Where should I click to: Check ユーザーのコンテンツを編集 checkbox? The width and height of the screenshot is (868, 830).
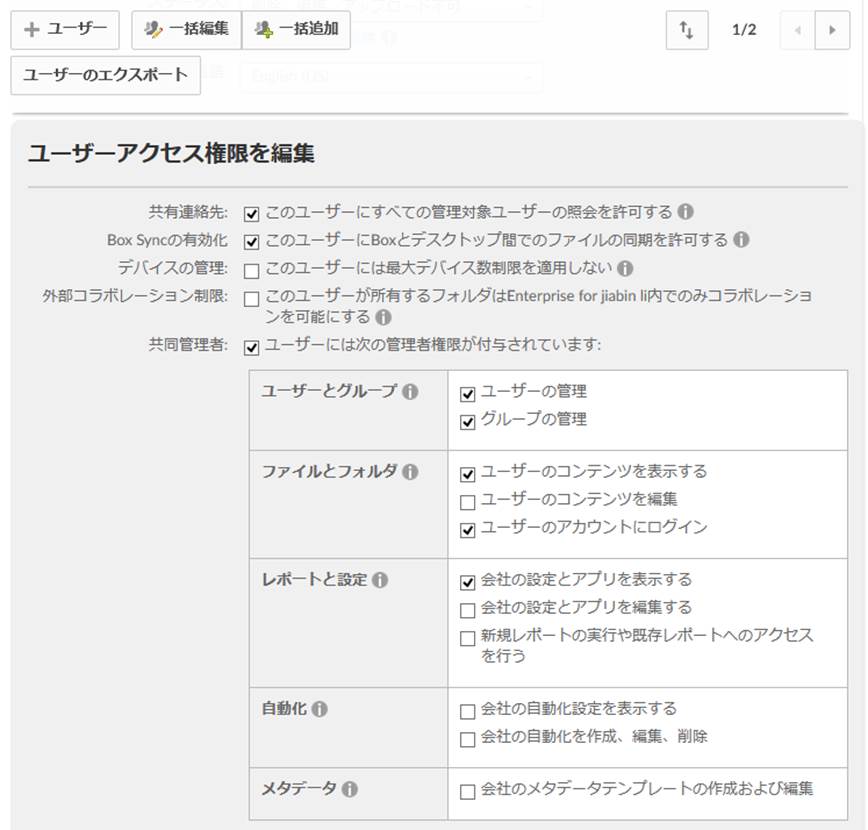(468, 502)
